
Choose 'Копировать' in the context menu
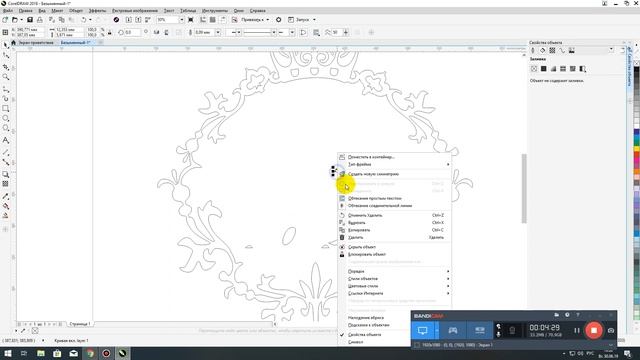tap(394, 230)
